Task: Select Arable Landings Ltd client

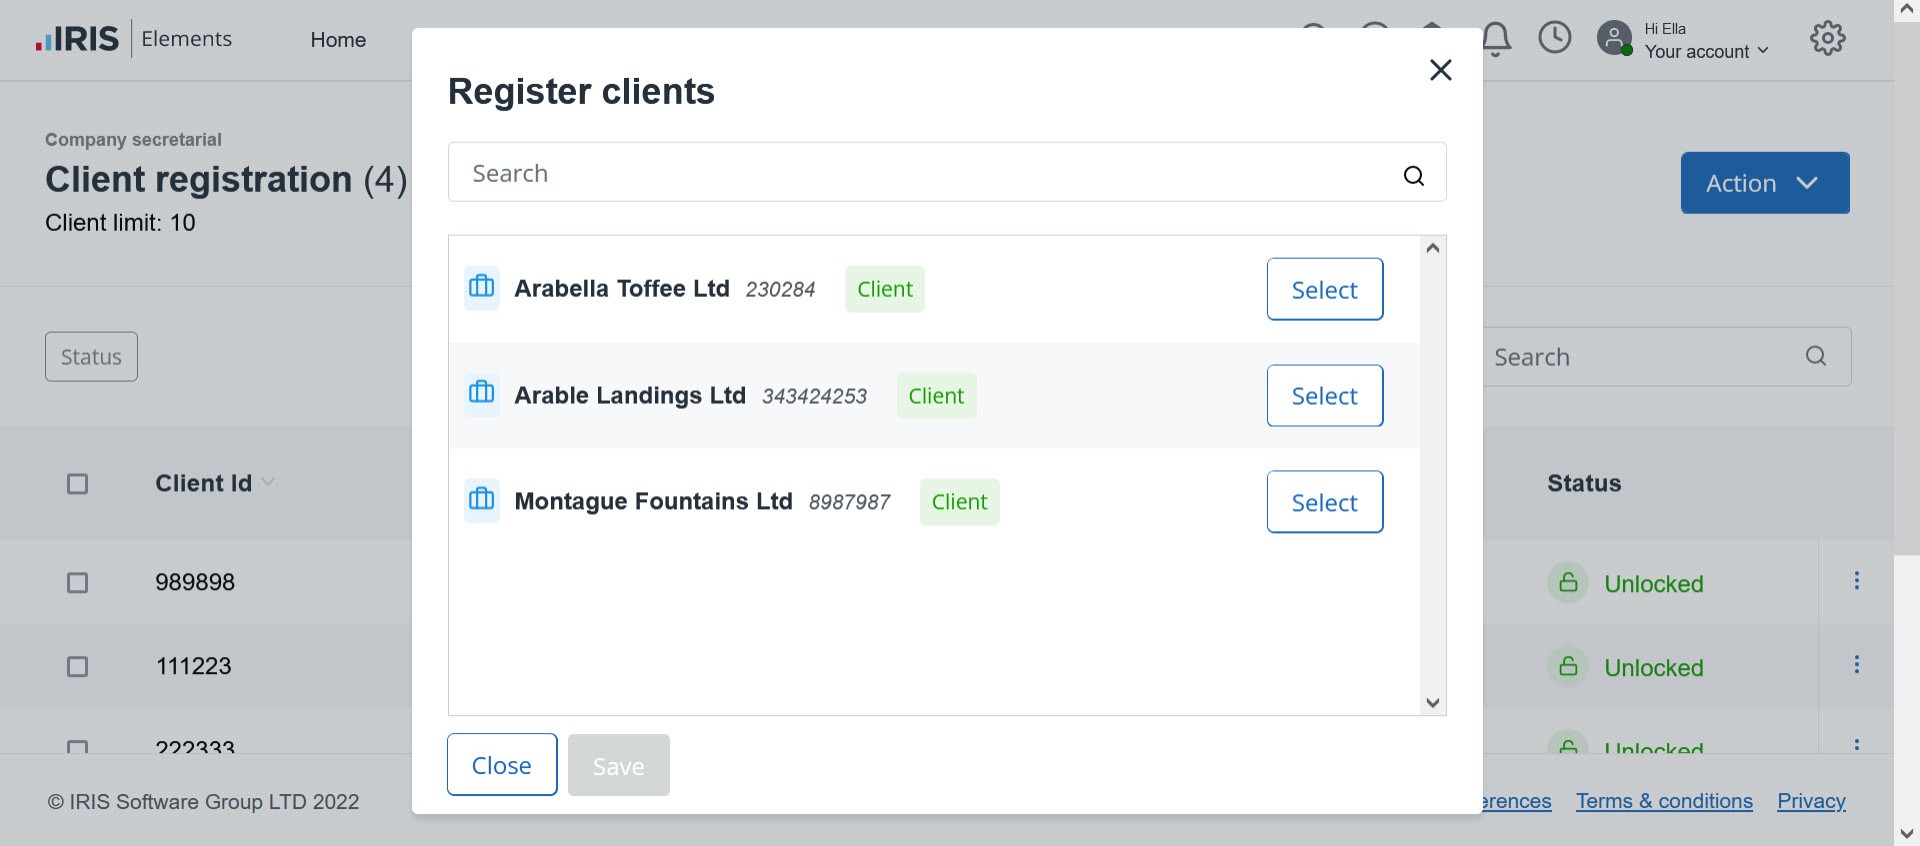Action: pyautogui.click(x=1324, y=396)
